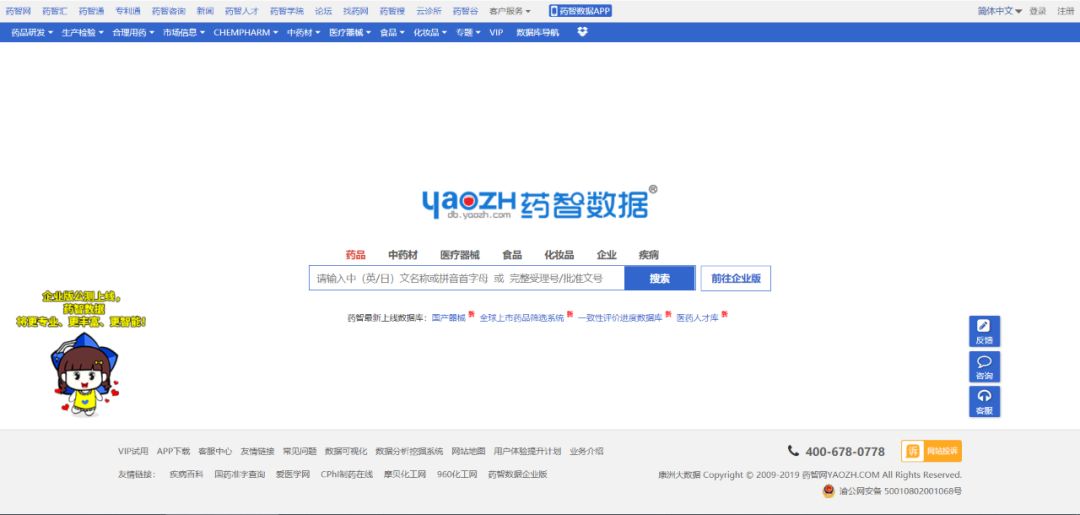Open 药智人才 in the top bar
The height and width of the screenshot is (515, 1080).
(242, 11)
